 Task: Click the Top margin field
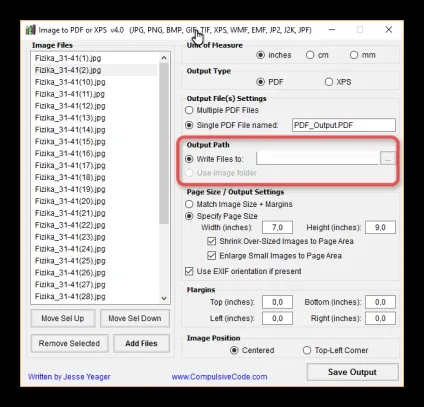277,302
